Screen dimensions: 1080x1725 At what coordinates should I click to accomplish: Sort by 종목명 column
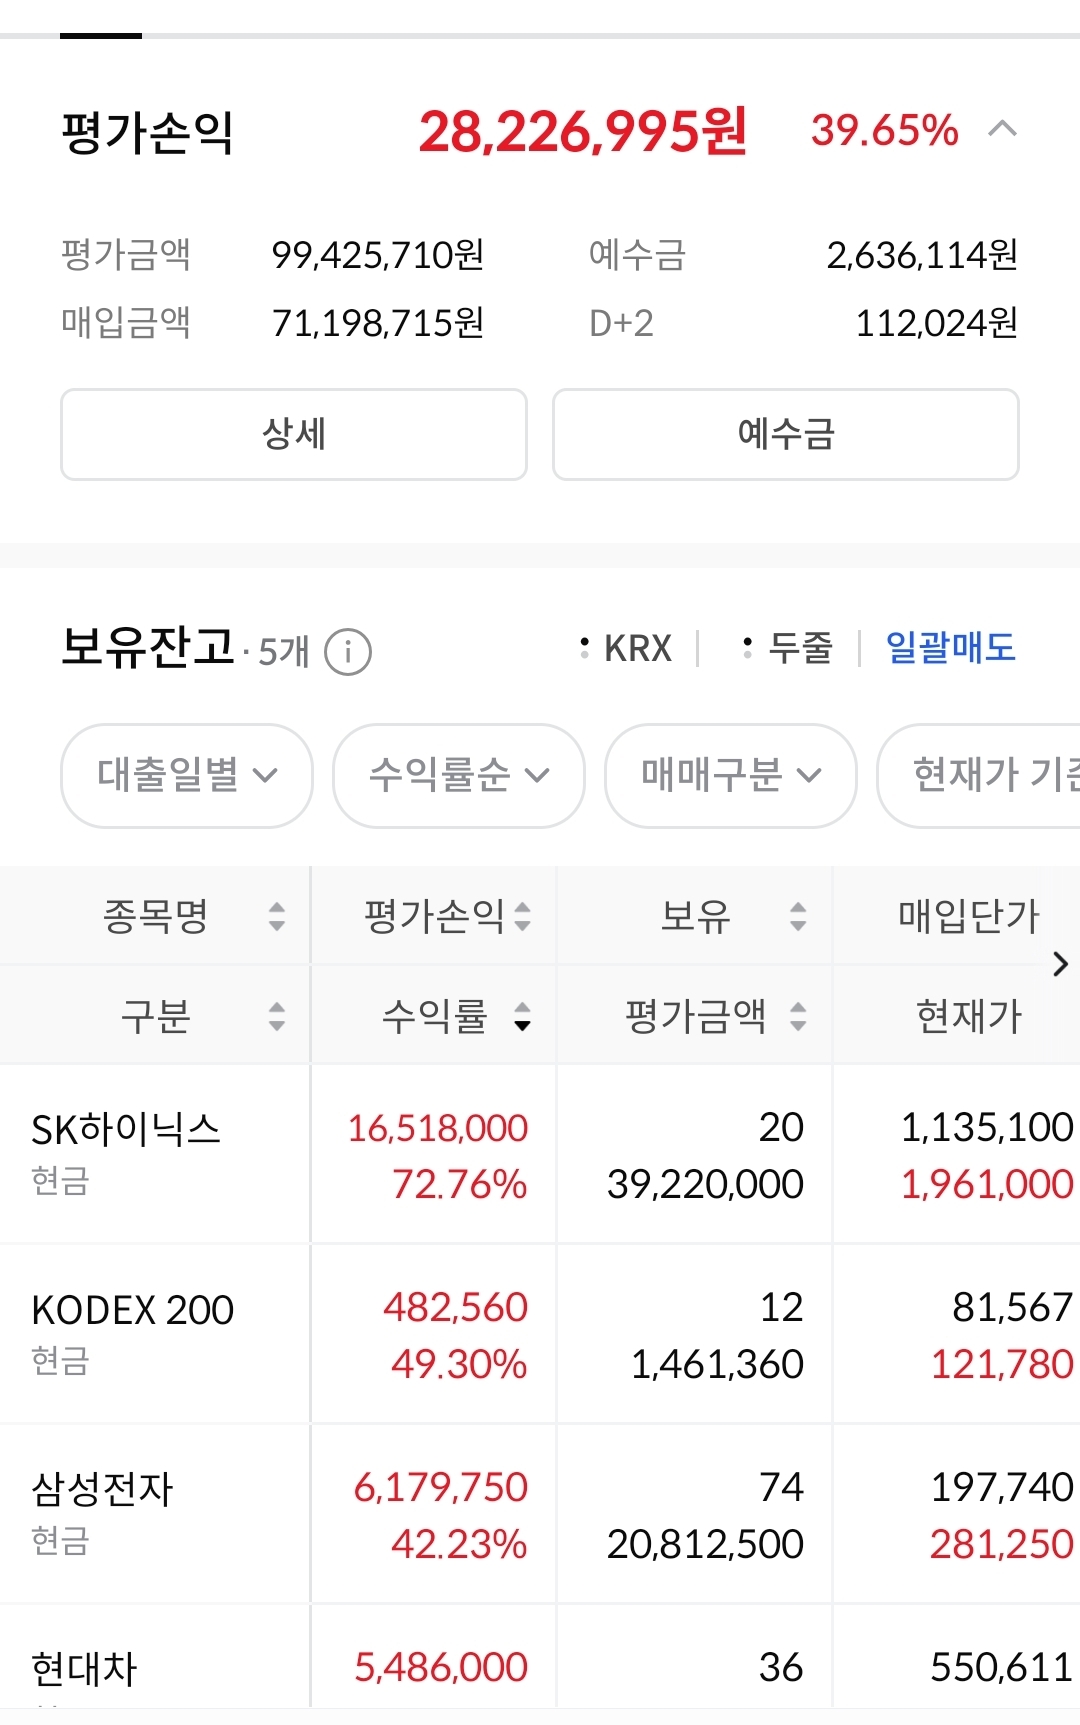155,915
